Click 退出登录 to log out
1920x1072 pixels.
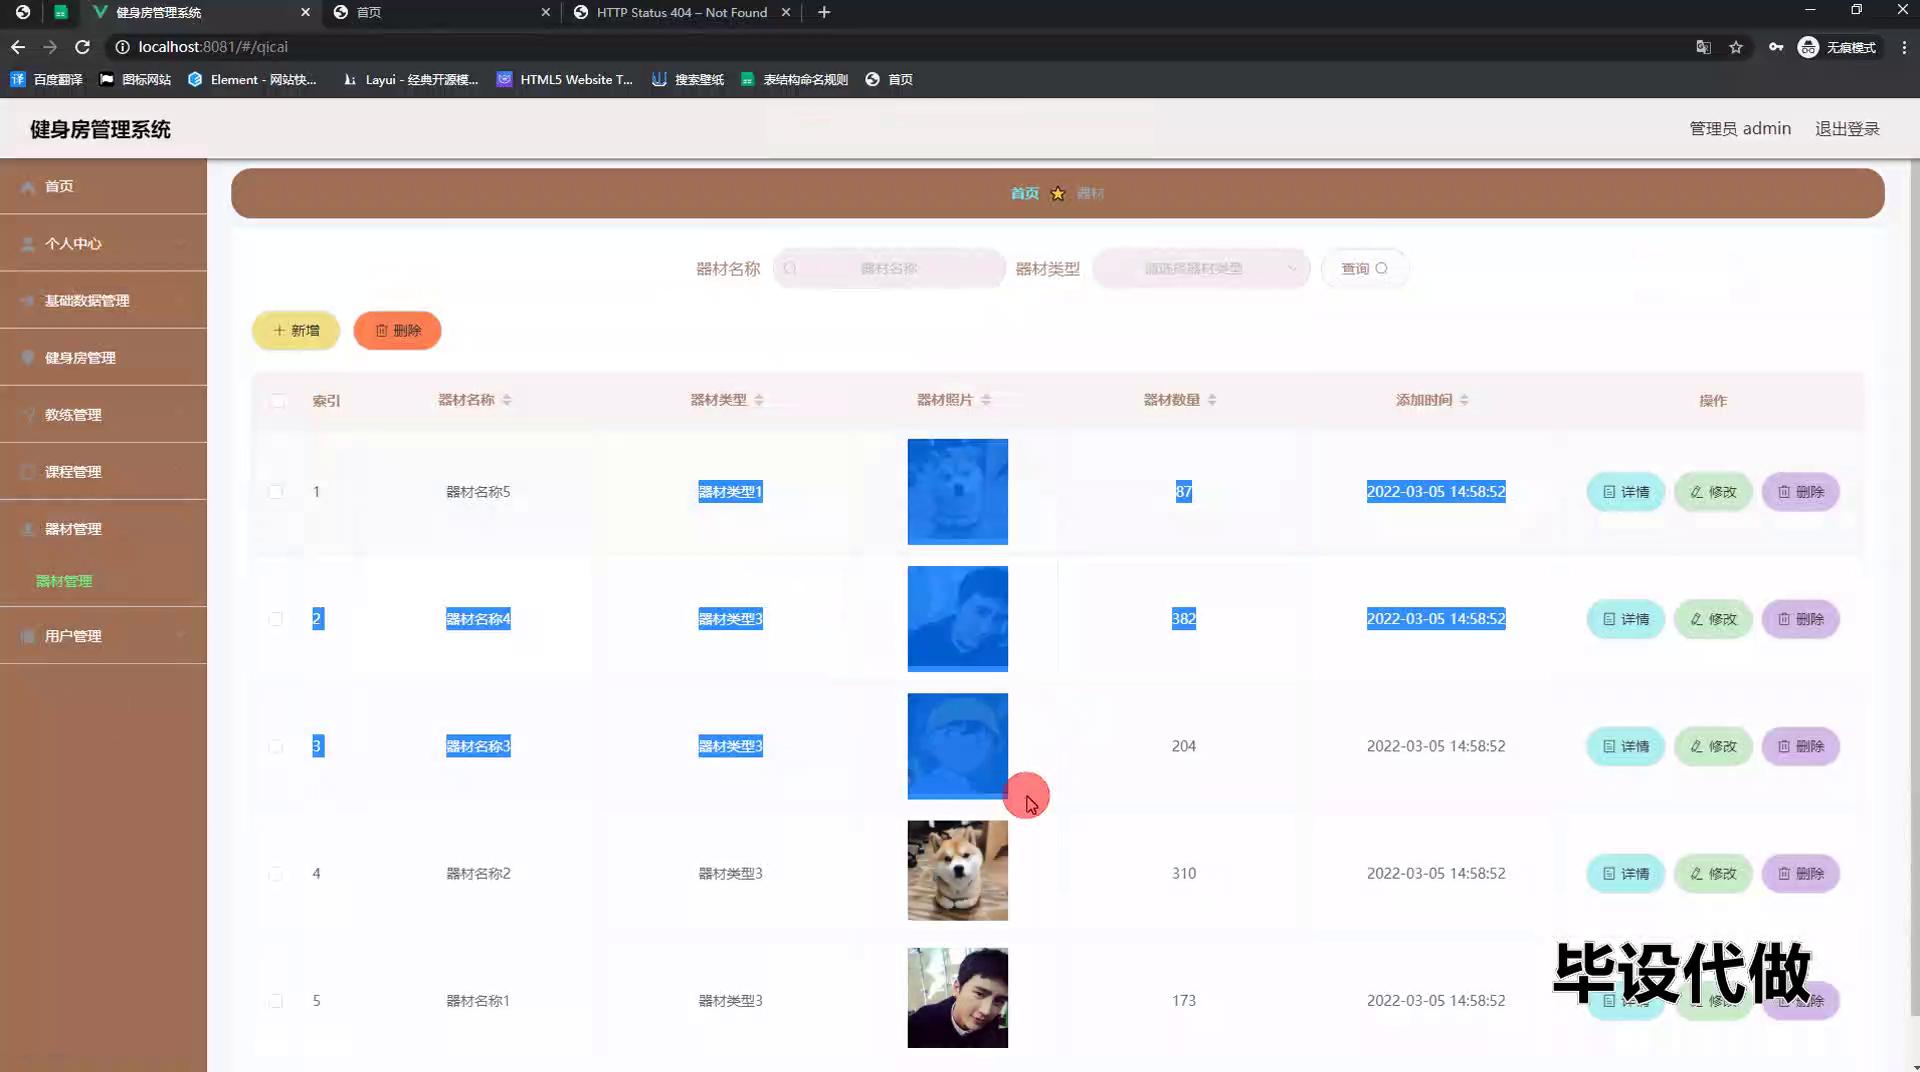click(x=1847, y=129)
